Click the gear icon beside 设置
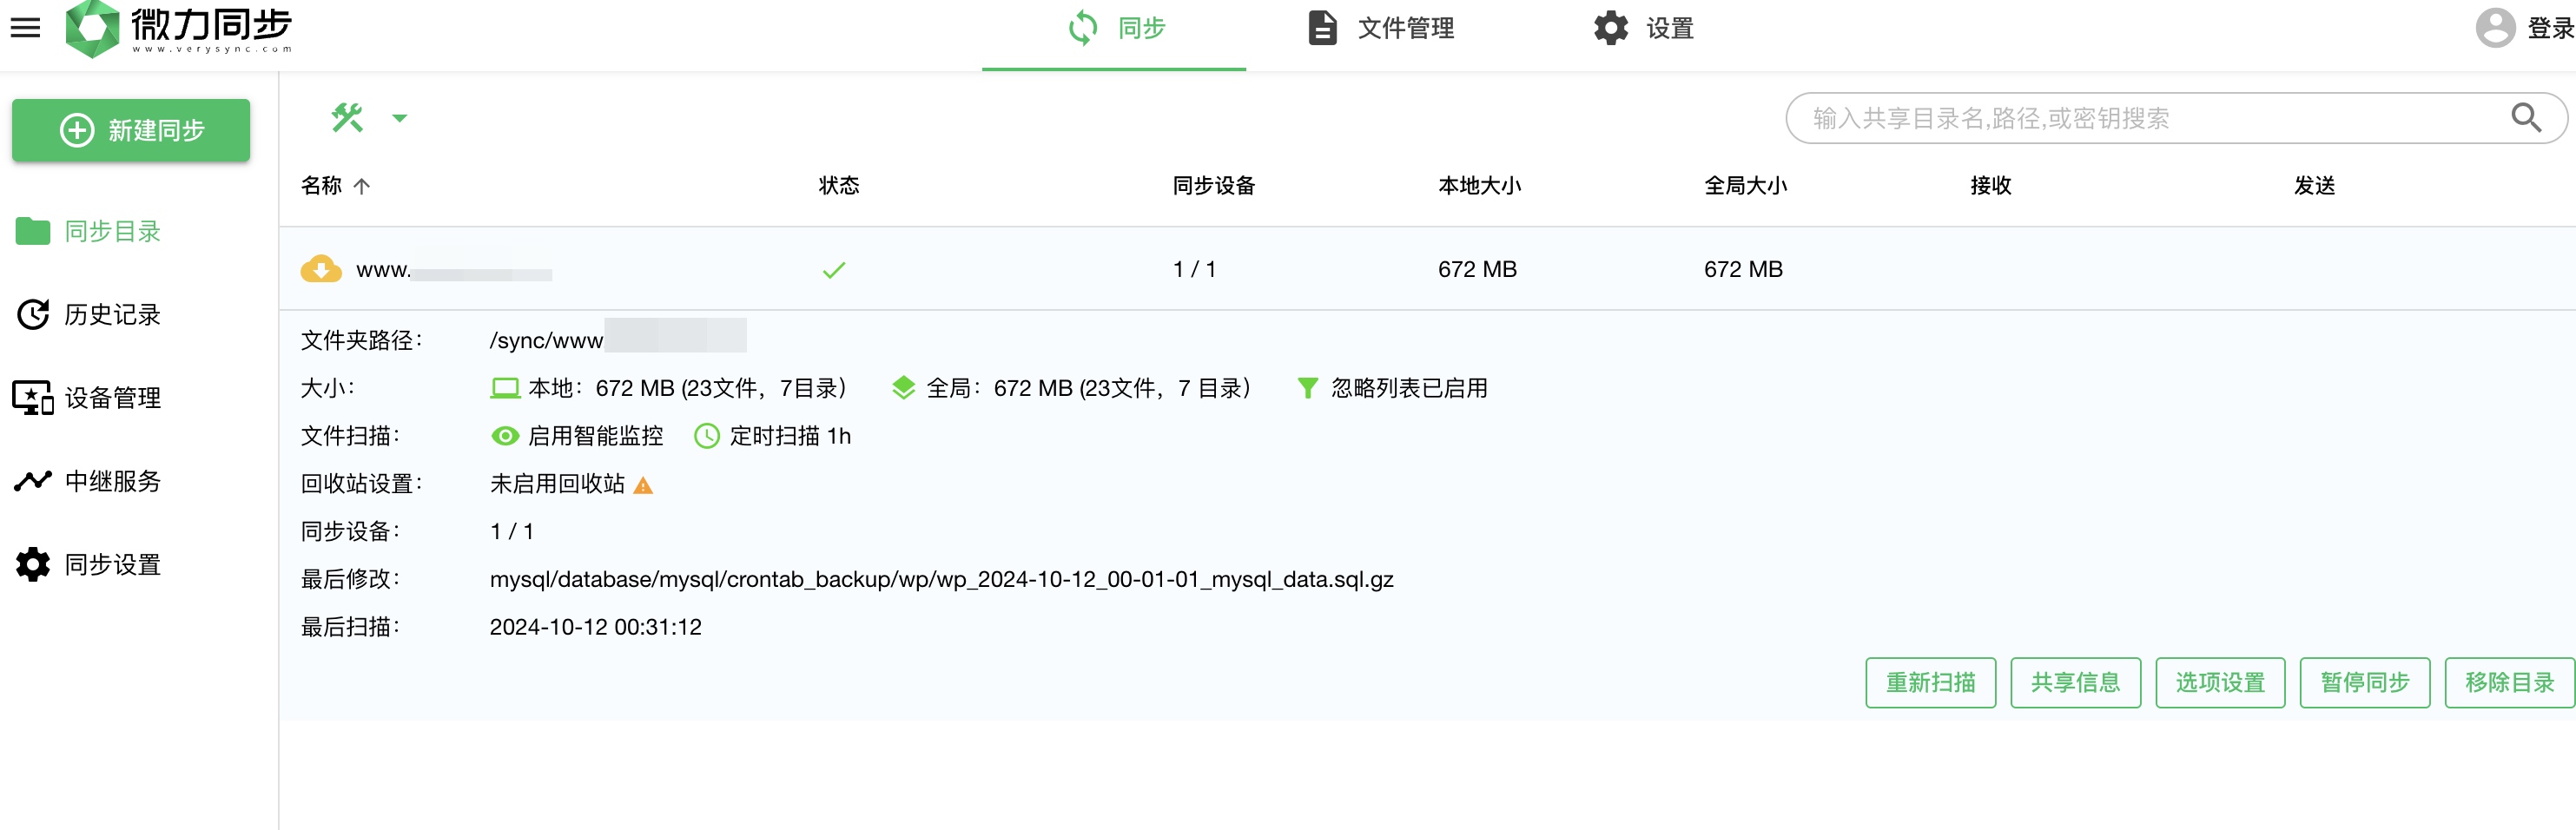The image size is (2576, 830). (1611, 28)
